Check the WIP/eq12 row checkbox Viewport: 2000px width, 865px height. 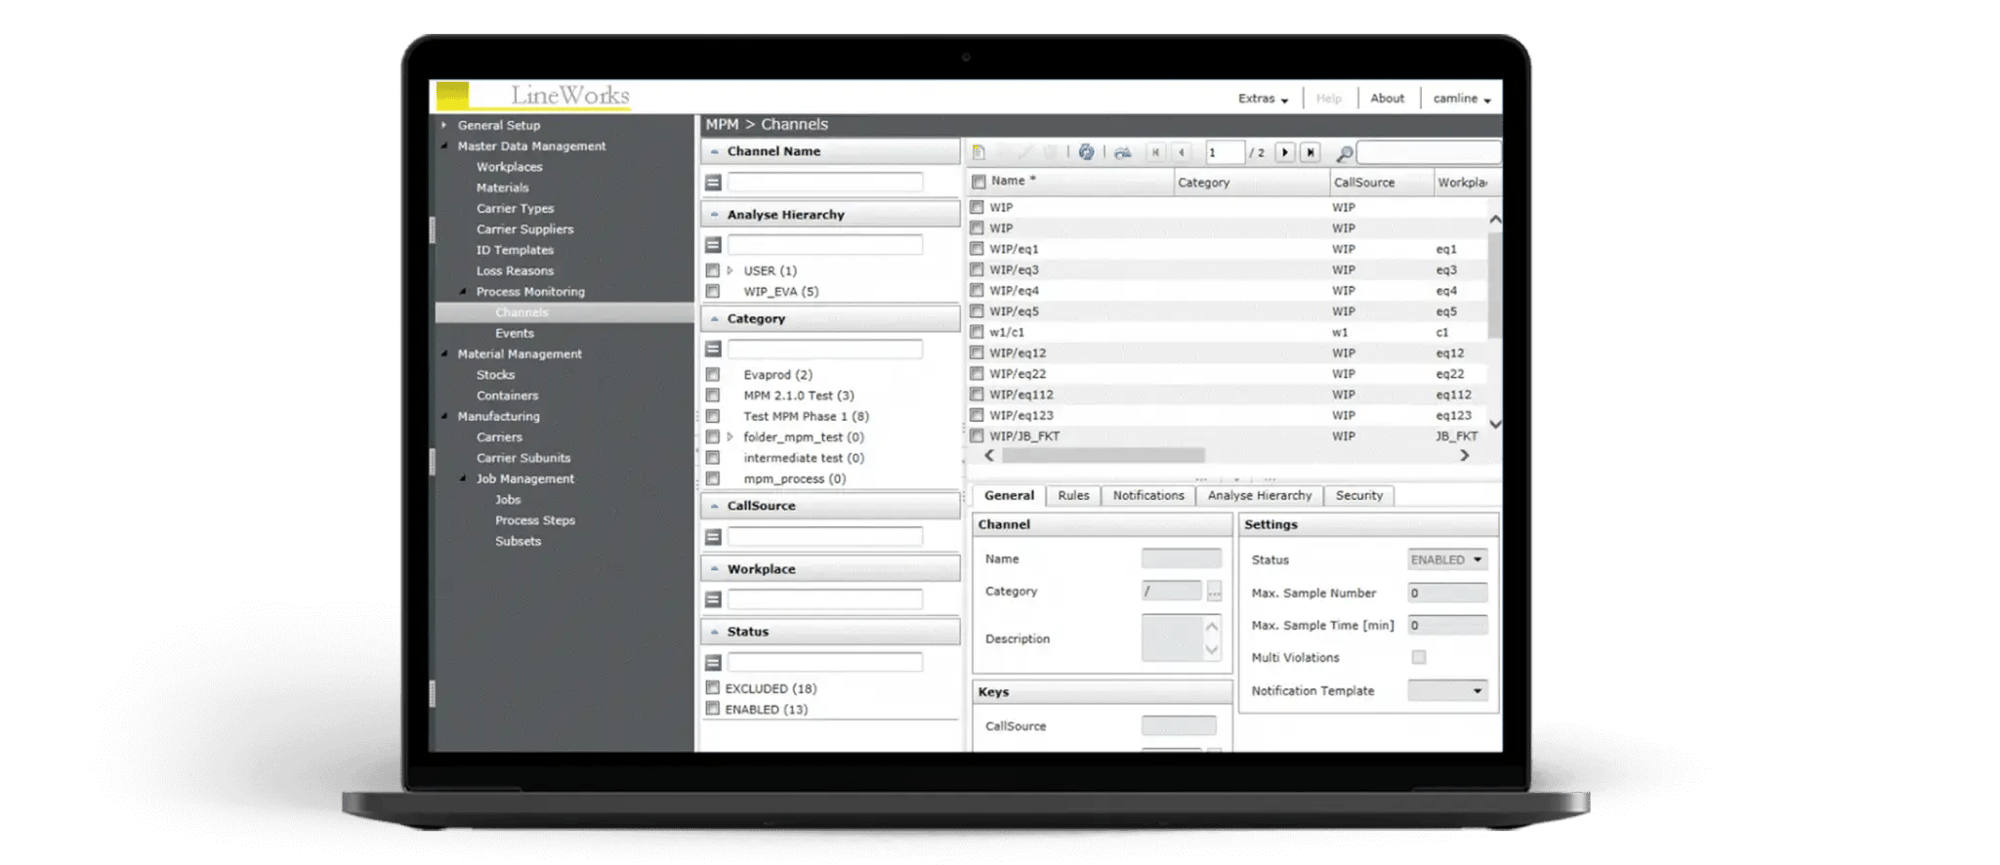click(x=977, y=352)
